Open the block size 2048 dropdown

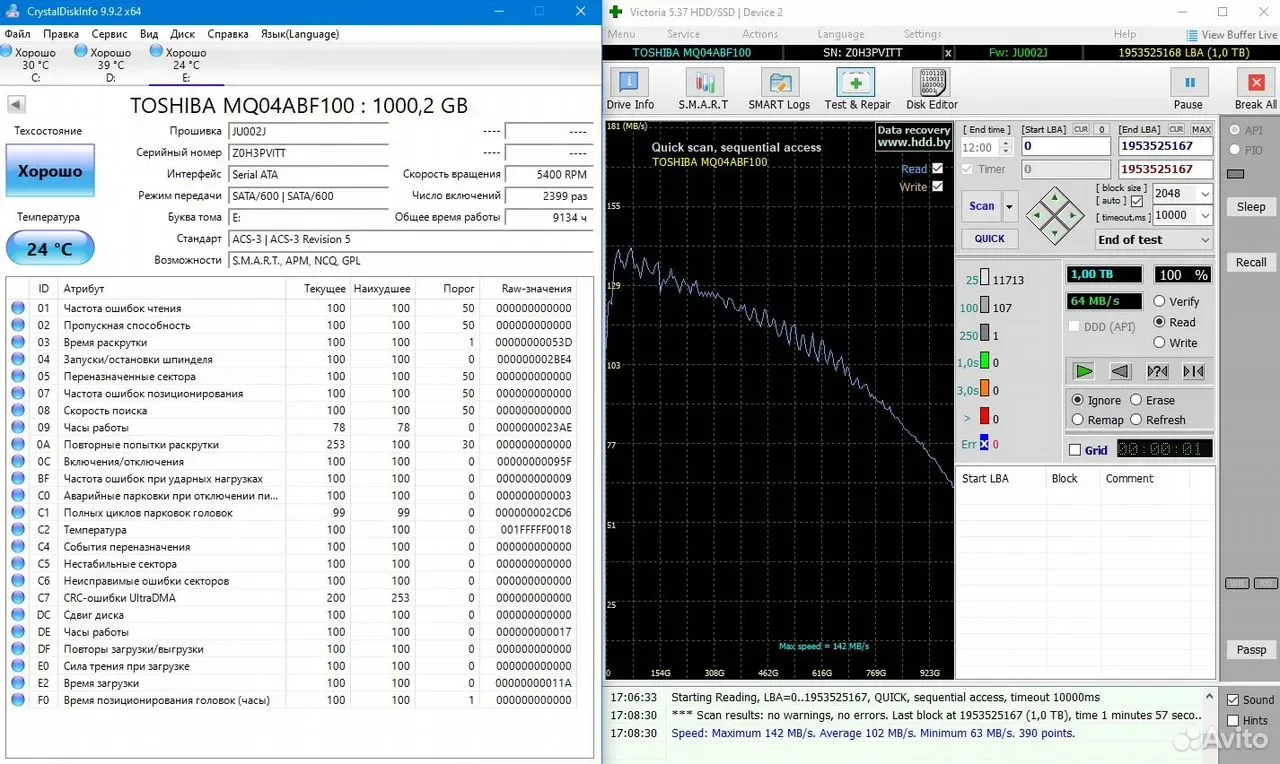pyautogui.click(x=1205, y=194)
